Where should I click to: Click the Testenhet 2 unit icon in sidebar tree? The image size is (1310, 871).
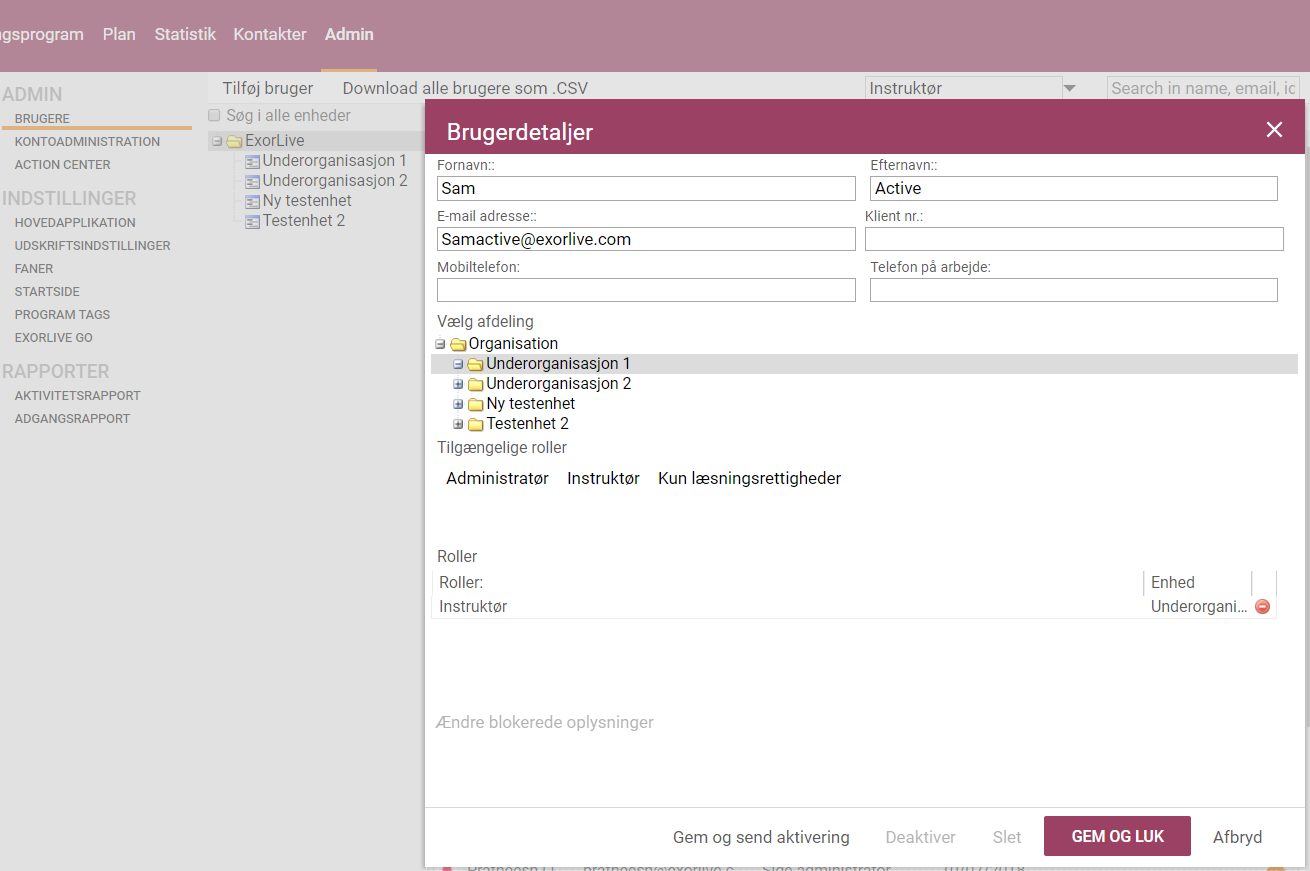tap(252, 221)
